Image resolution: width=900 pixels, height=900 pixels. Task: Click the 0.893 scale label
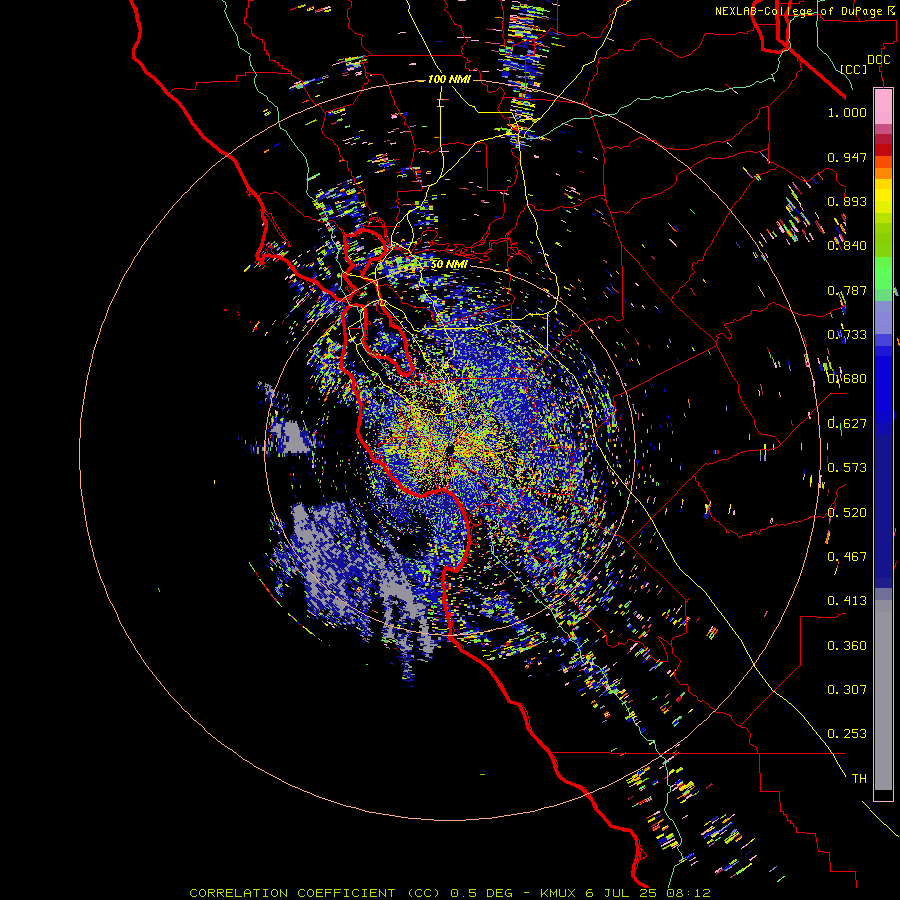click(x=847, y=201)
